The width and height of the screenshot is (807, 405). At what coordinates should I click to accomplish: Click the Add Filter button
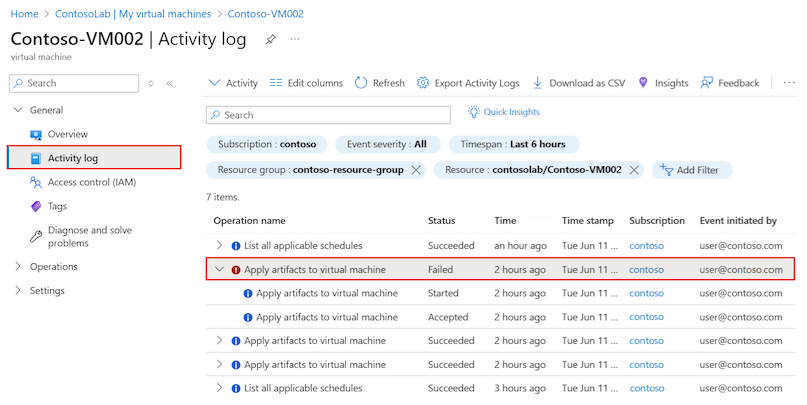[691, 171]
